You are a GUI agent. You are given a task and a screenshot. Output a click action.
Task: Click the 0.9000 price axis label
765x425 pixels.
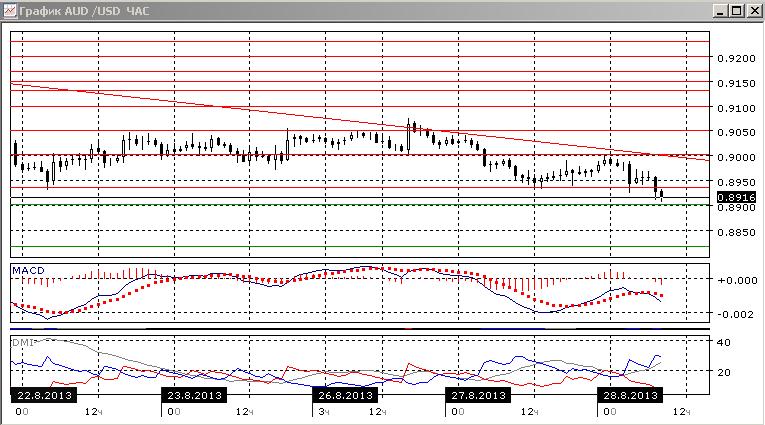736,157
